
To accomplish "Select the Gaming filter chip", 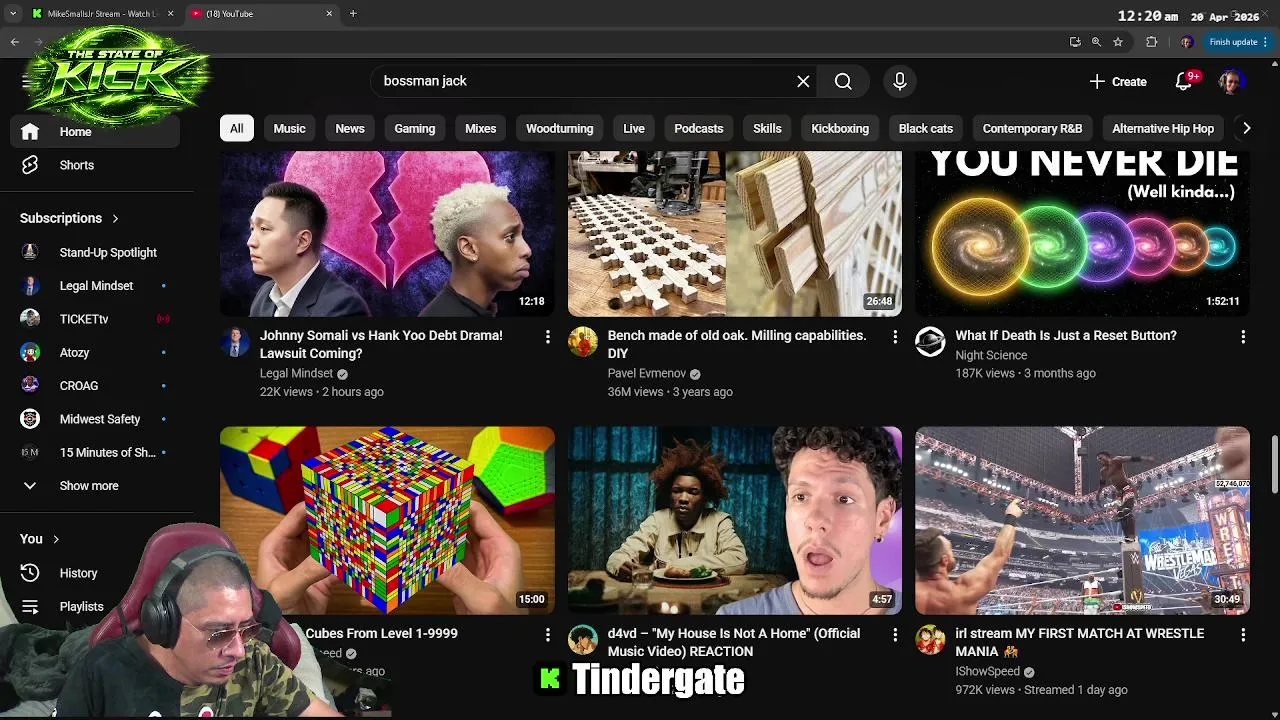I will point(415,128).
